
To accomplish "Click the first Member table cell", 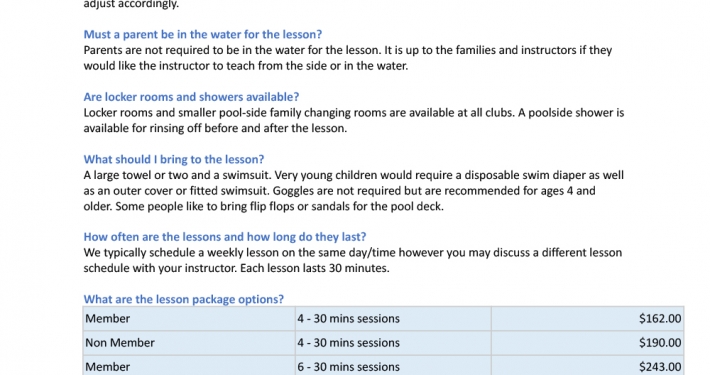I will (189, 319).
